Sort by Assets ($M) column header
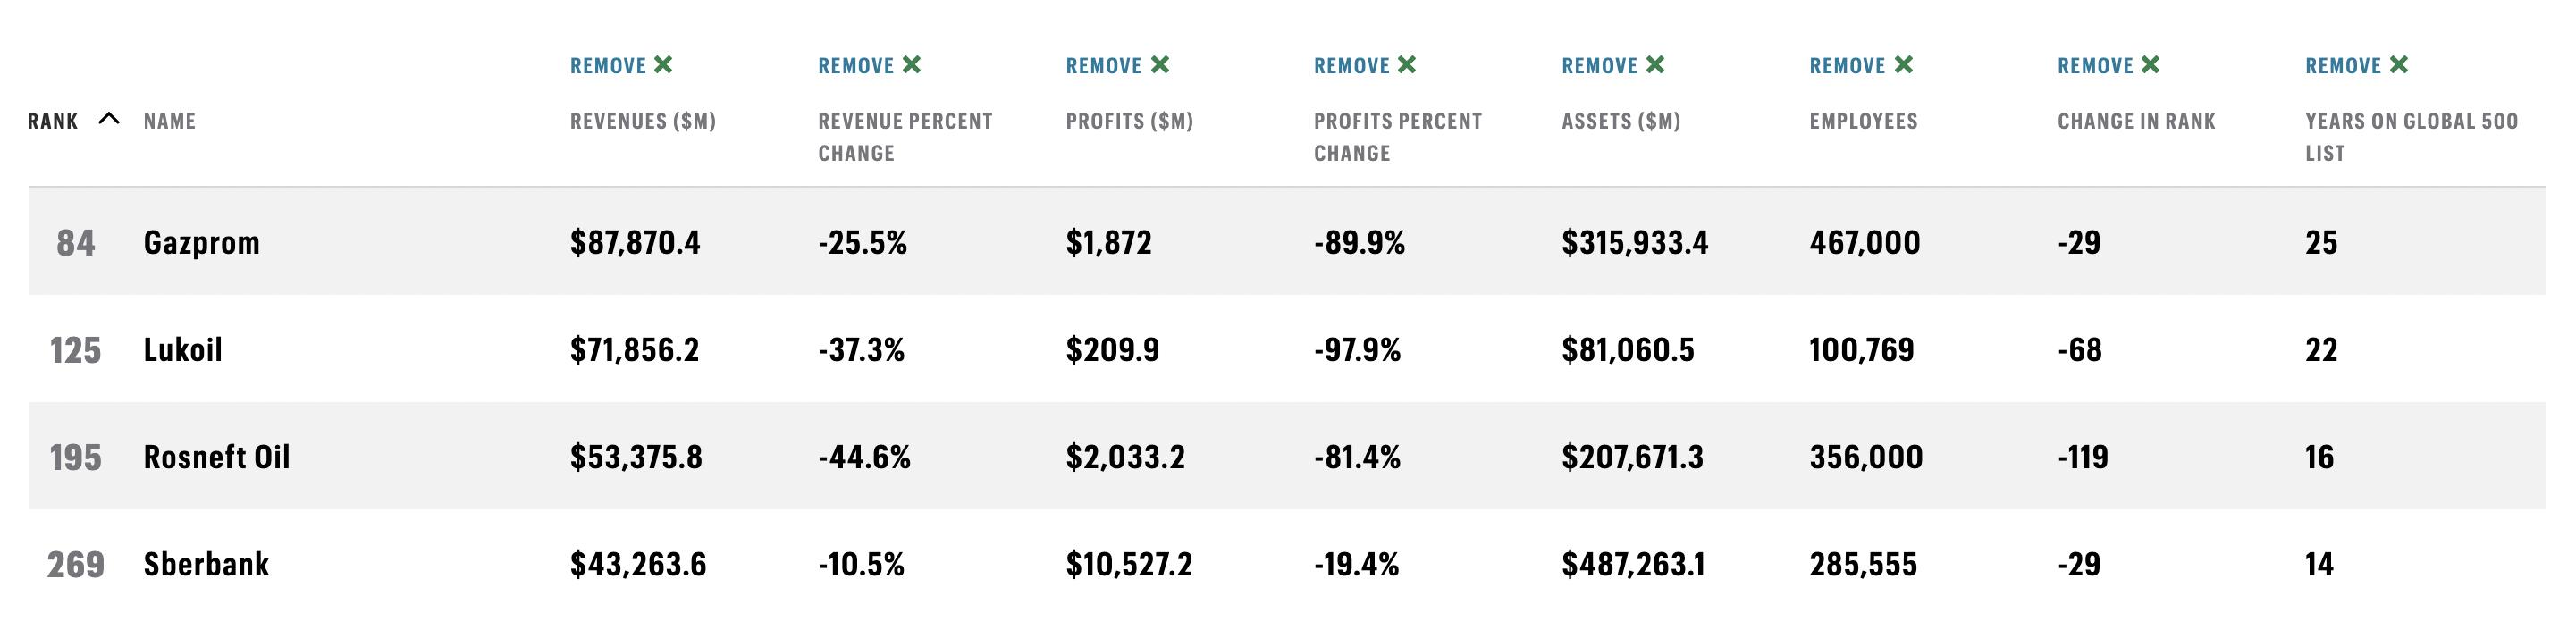Viewport: 2576px width, 638px height. [1621, 121]
